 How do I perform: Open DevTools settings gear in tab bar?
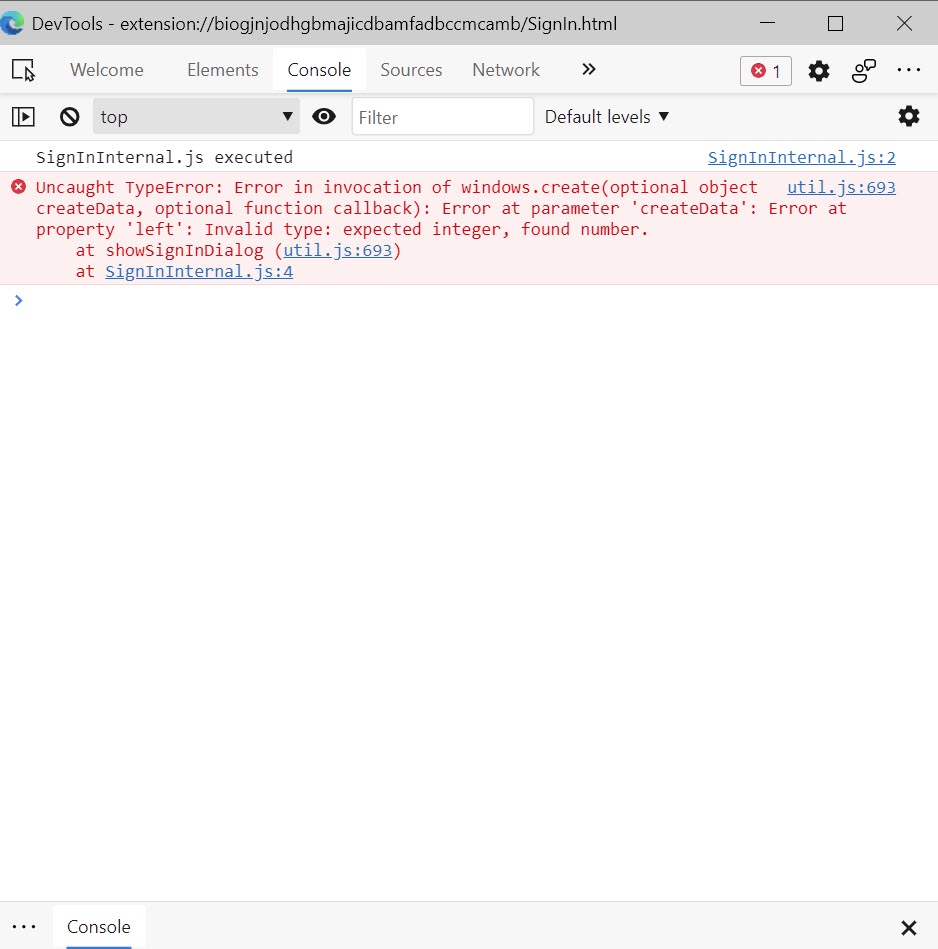819,71
